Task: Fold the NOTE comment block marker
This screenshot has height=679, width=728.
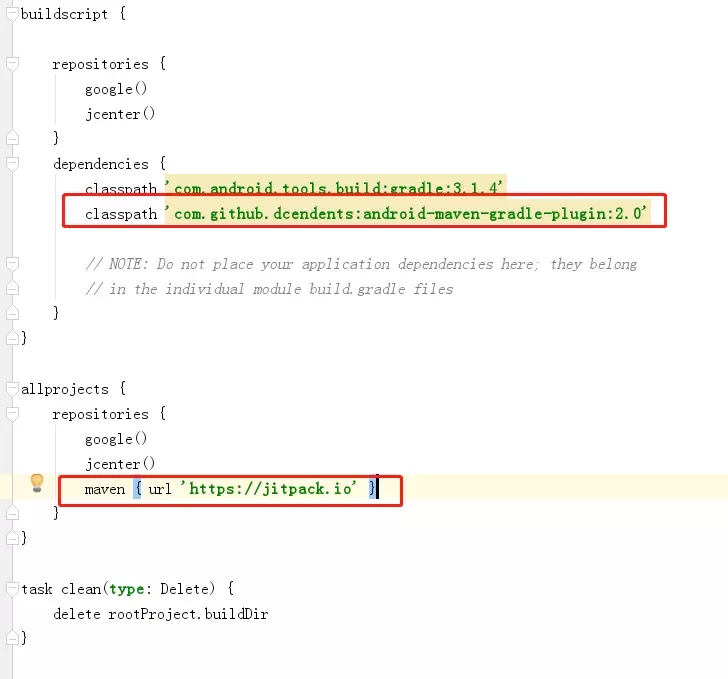Action: pyautogui.click(x=13, y=264)
